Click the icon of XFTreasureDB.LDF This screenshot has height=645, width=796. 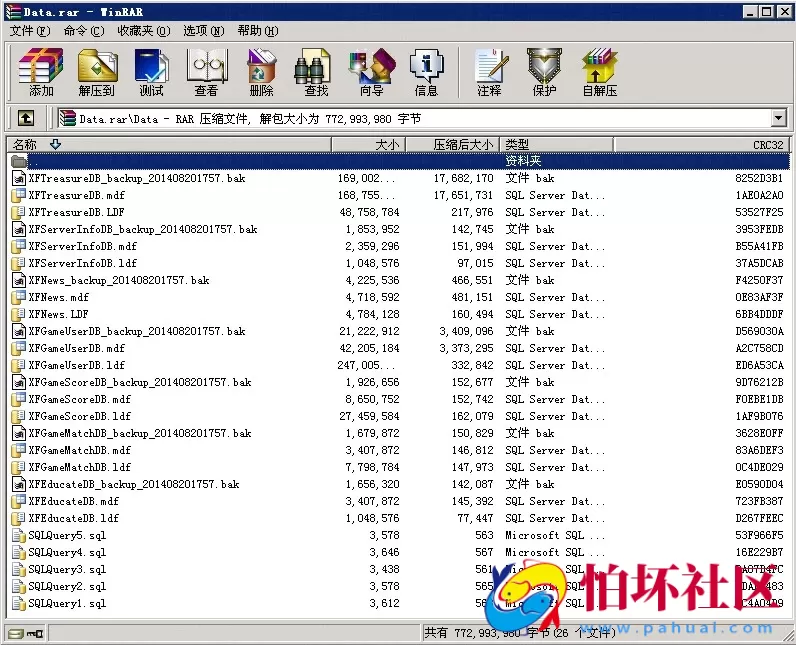click(19, 212)
